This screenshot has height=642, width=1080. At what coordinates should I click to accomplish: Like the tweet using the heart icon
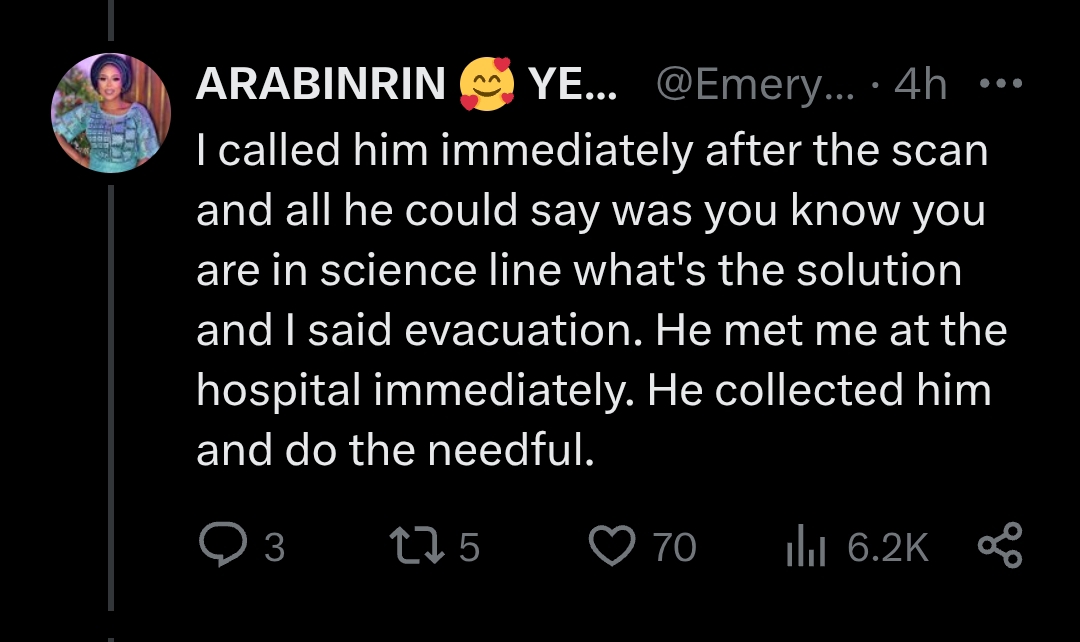pos(611,546)
